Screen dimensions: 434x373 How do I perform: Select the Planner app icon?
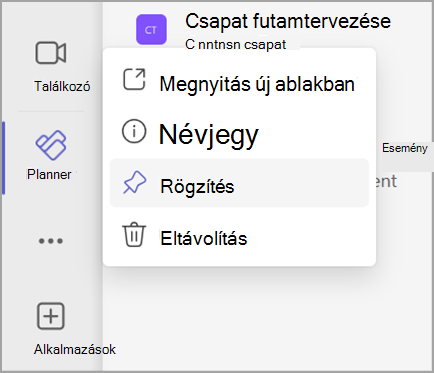(51, 145)
